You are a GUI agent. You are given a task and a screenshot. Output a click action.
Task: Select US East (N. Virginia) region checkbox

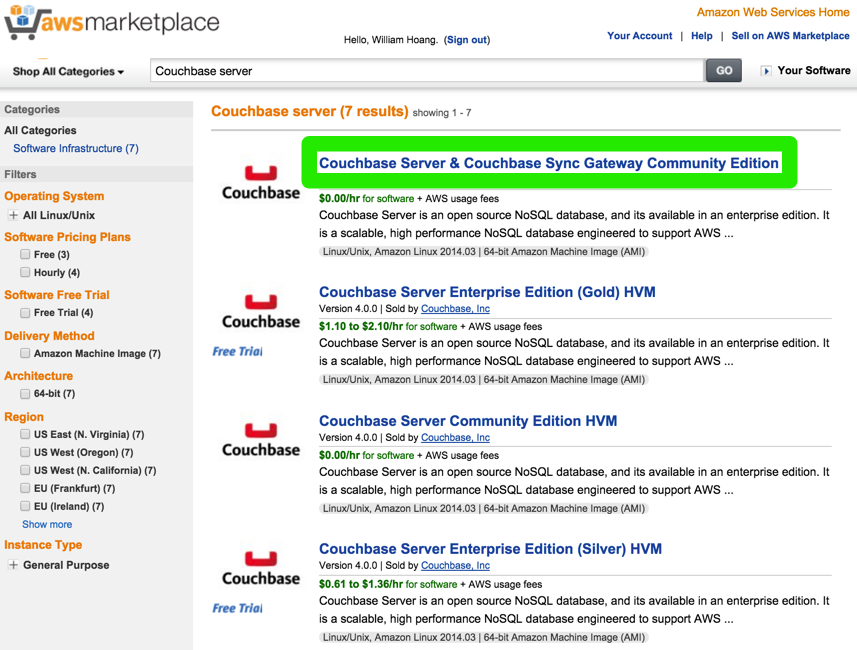(25, 434)
